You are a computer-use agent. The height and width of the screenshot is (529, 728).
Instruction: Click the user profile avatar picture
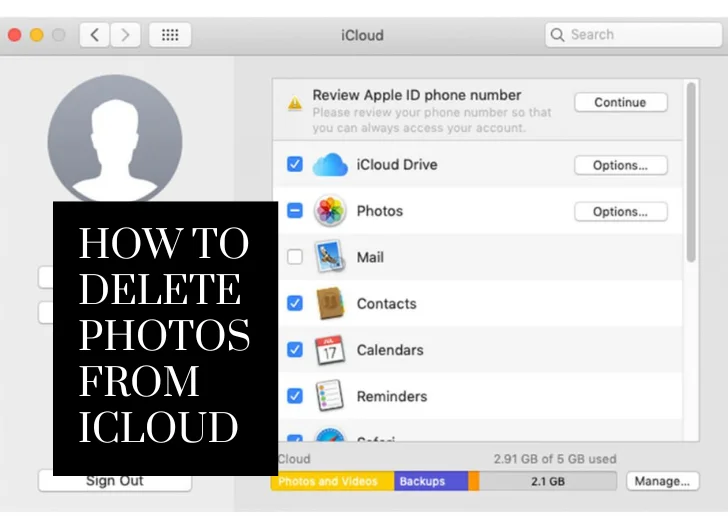tap(115, 139)
